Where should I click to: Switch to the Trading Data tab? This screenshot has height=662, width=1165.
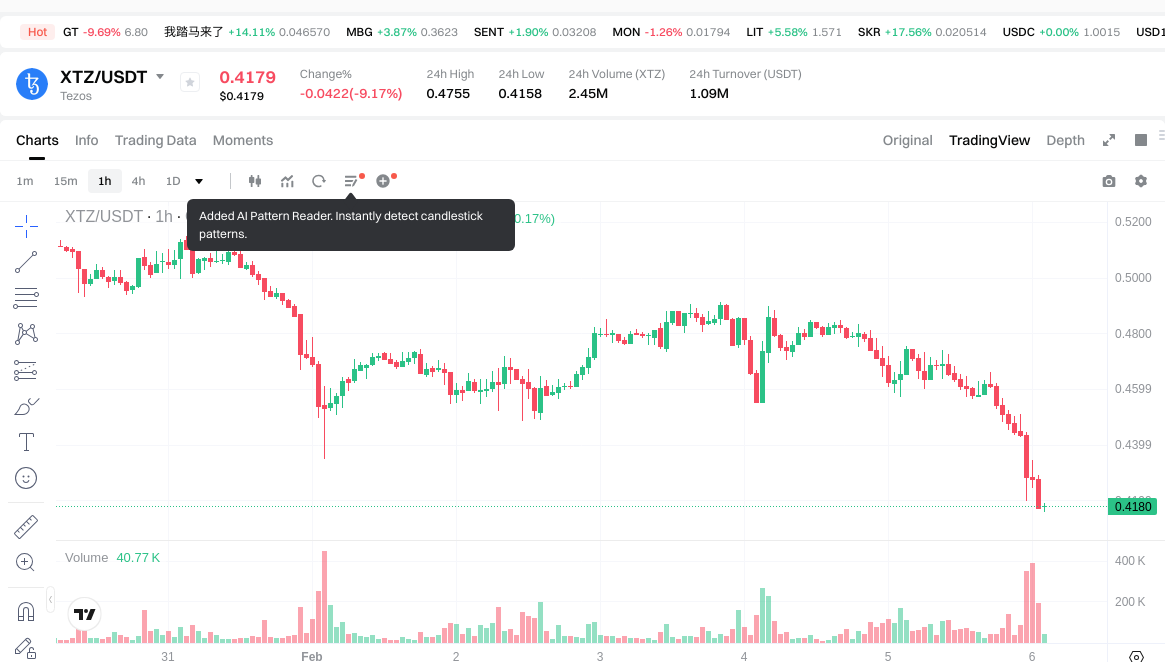click(155, 140)
